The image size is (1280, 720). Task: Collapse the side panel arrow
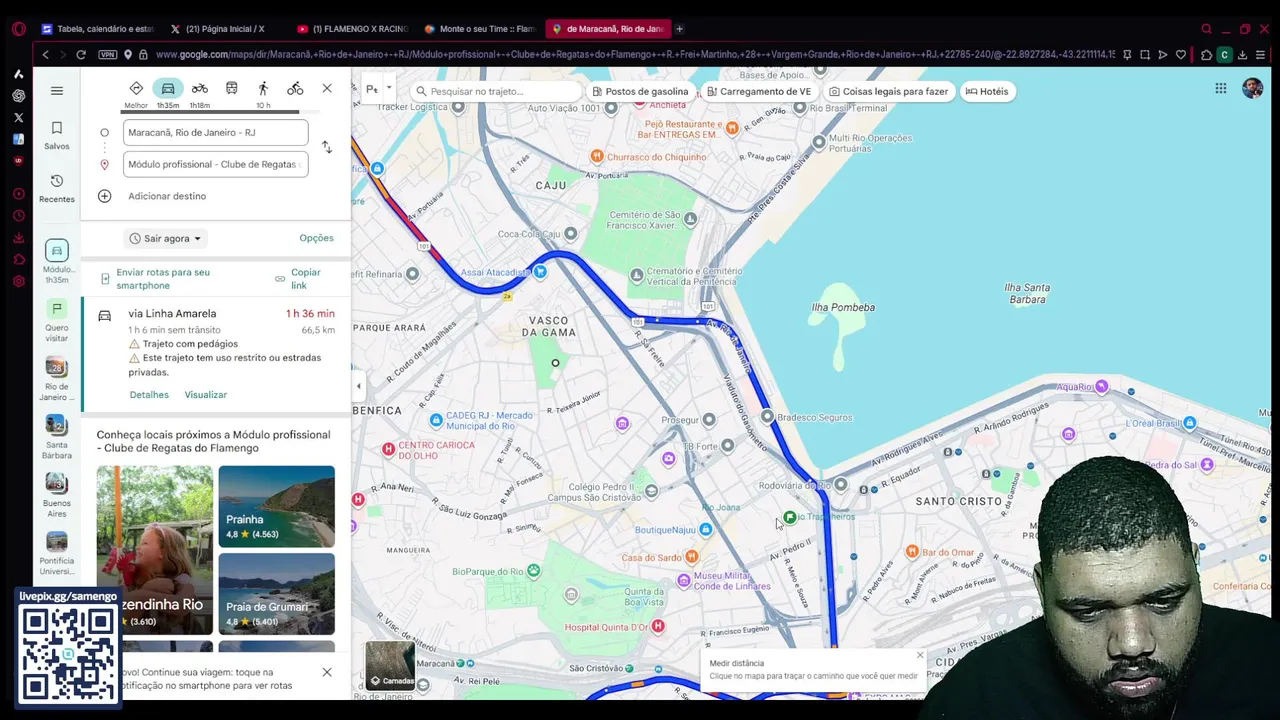pyautogui.click(x=358, y=386)
